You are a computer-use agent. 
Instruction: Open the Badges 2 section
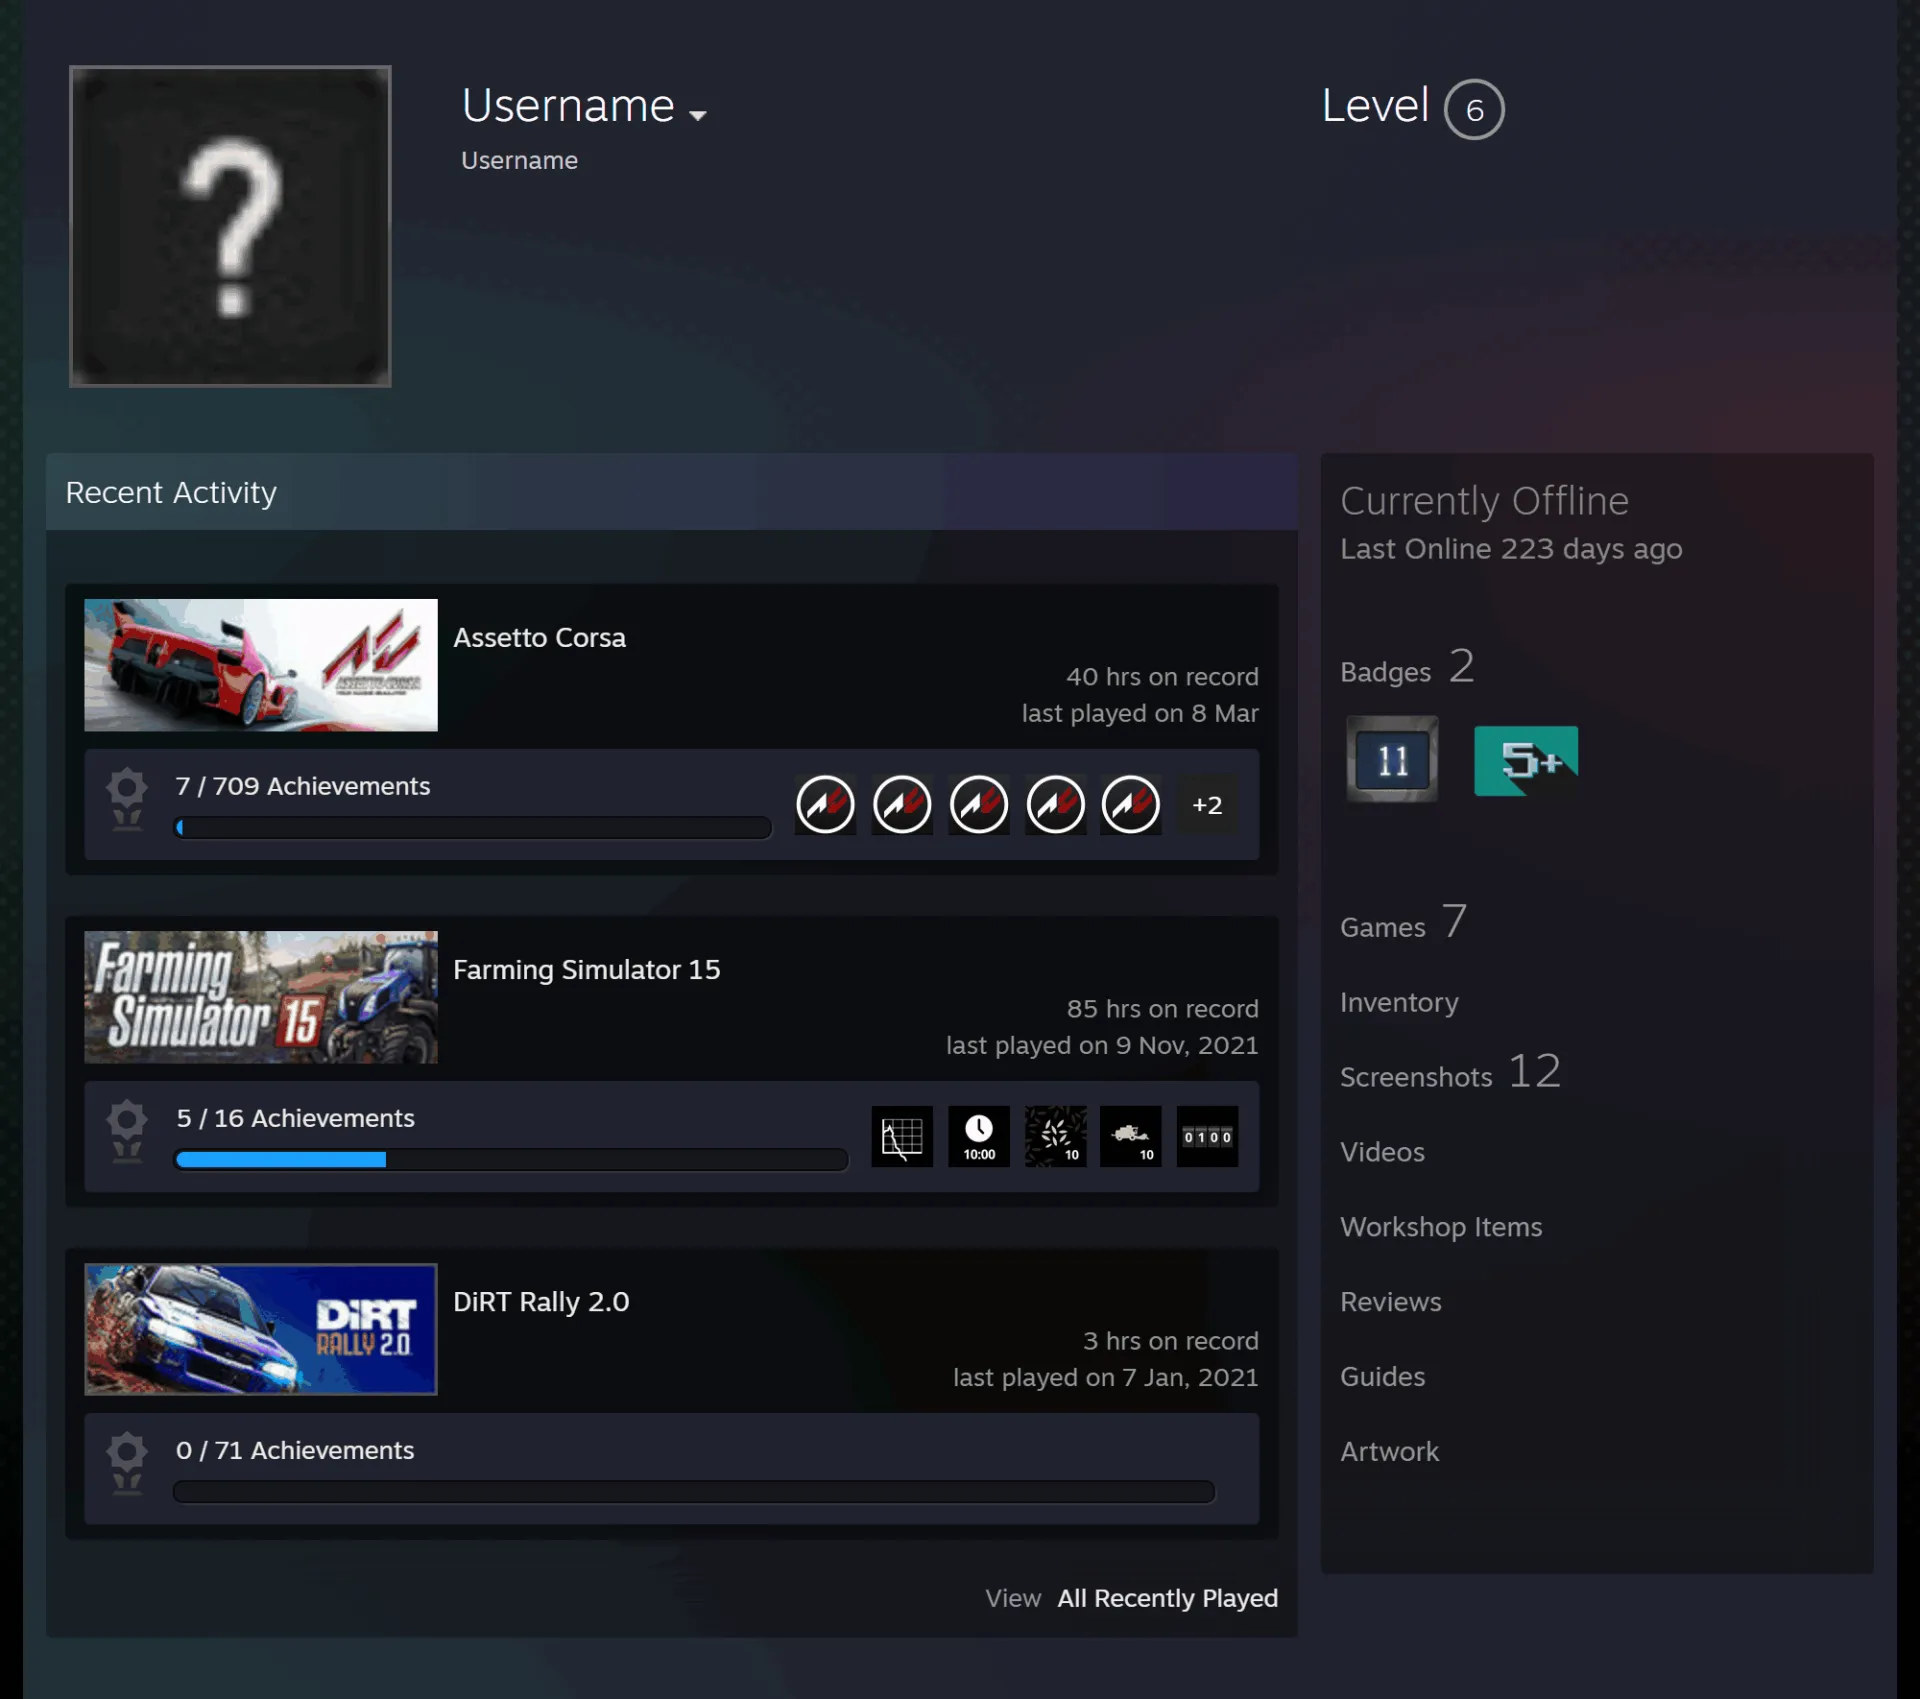1407,667
